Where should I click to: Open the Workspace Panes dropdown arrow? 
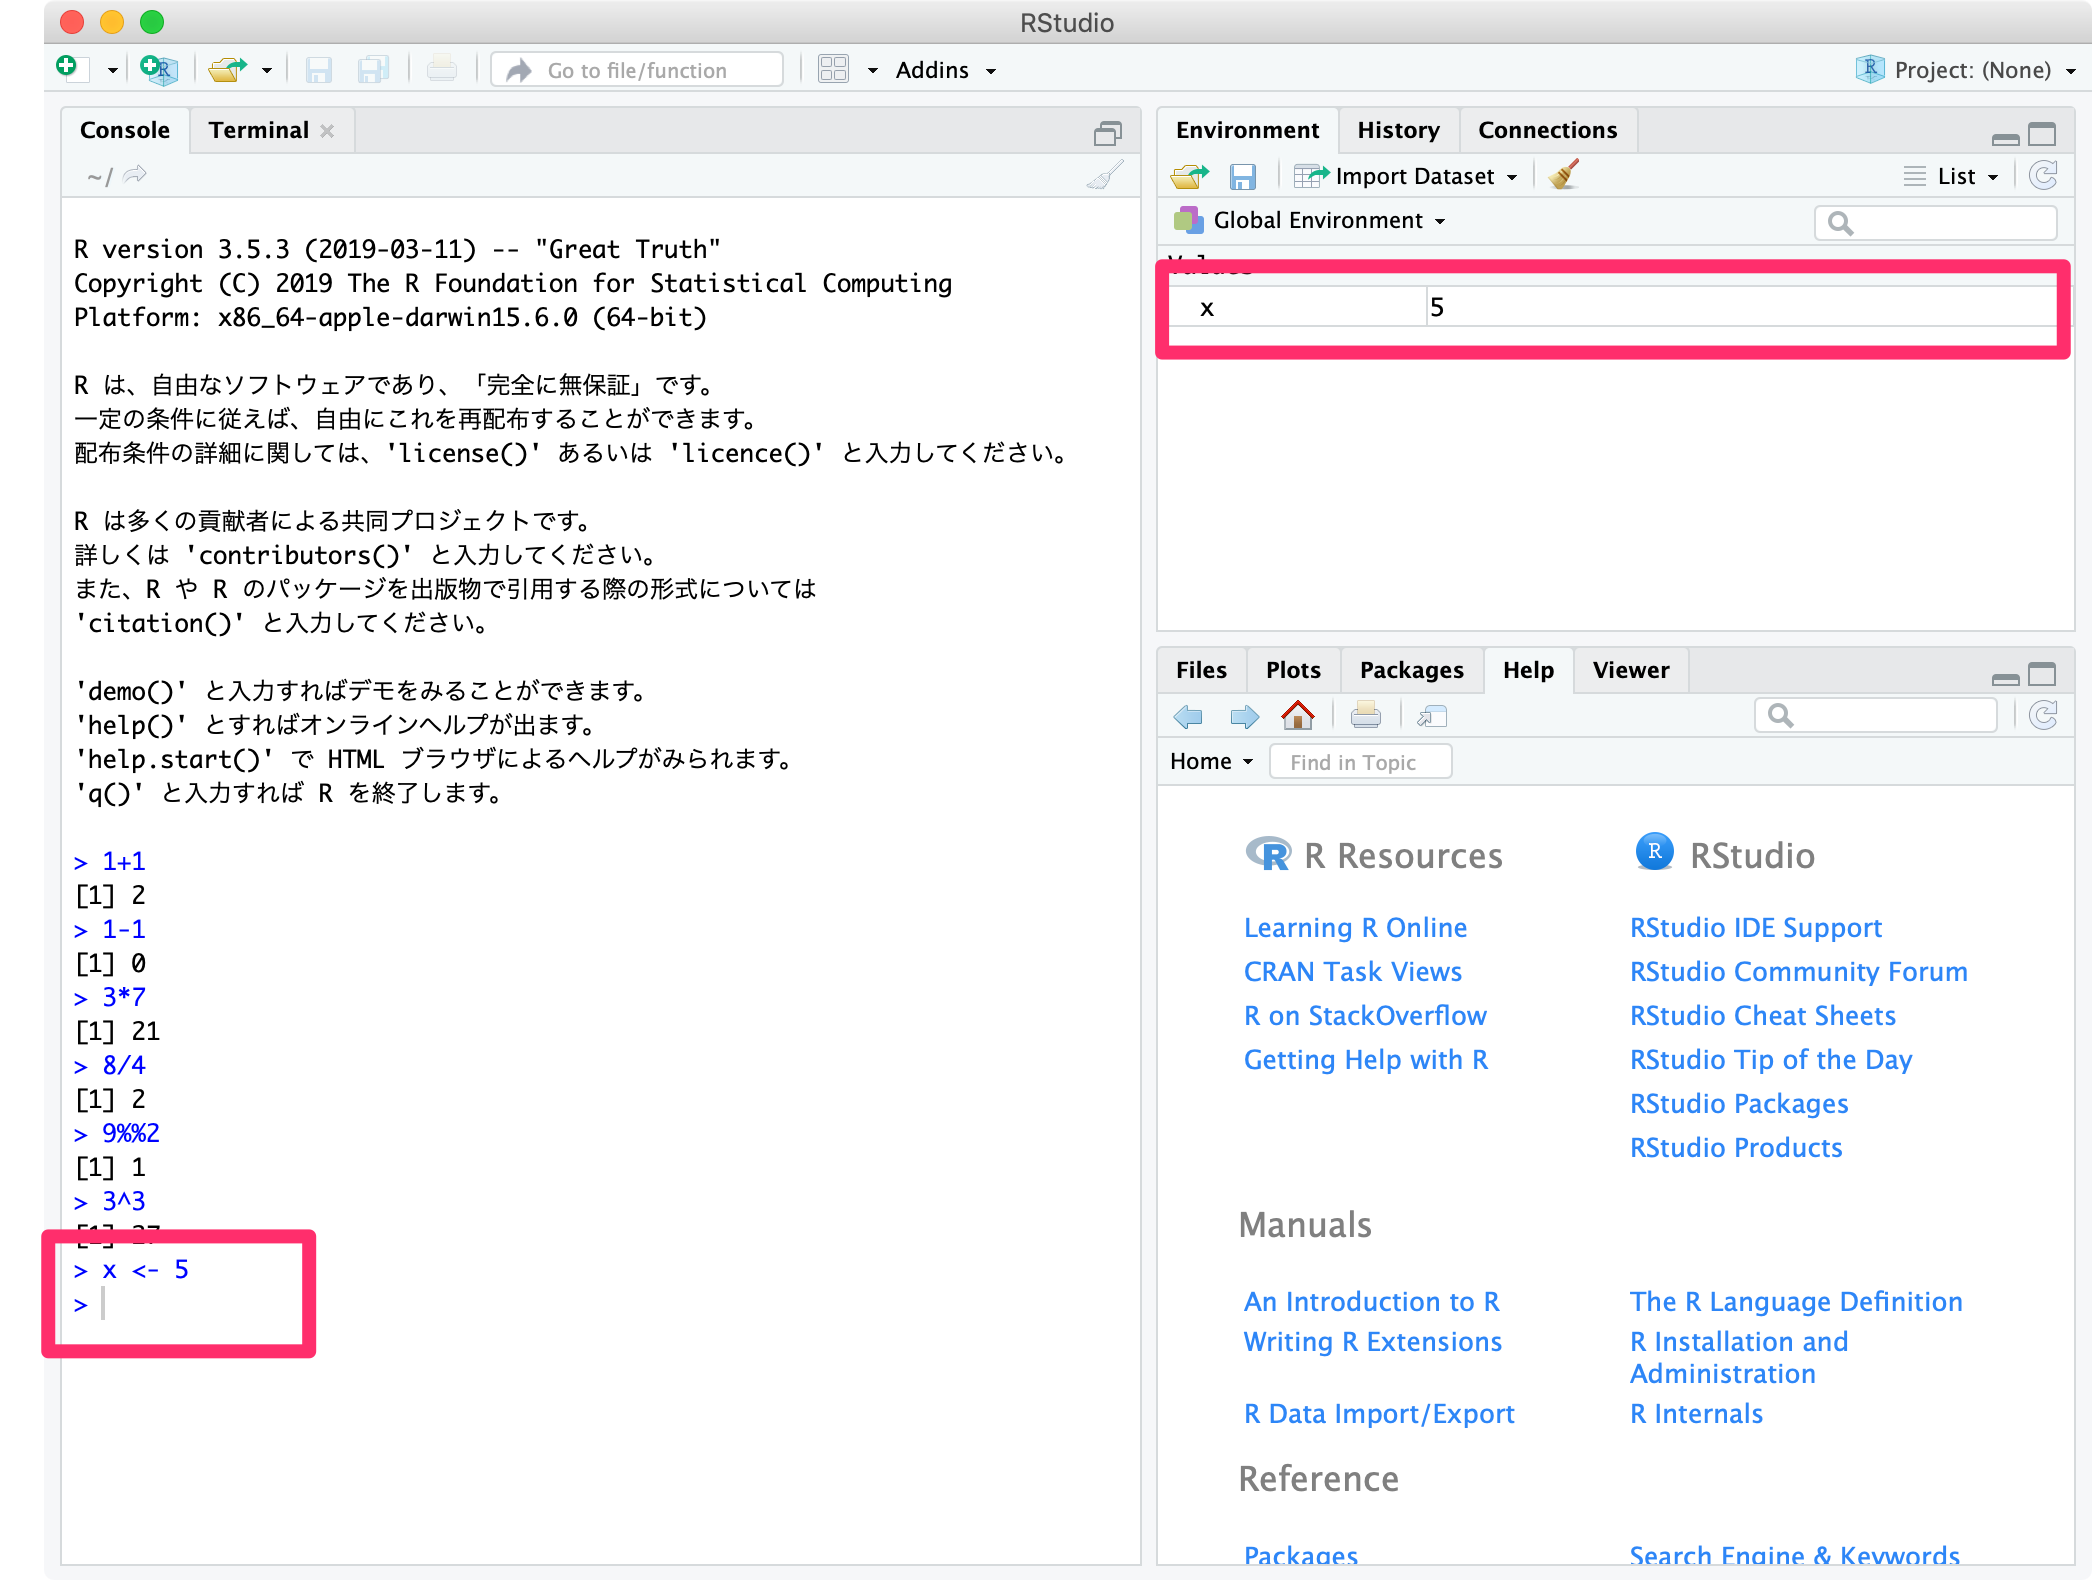coord(873,70)
